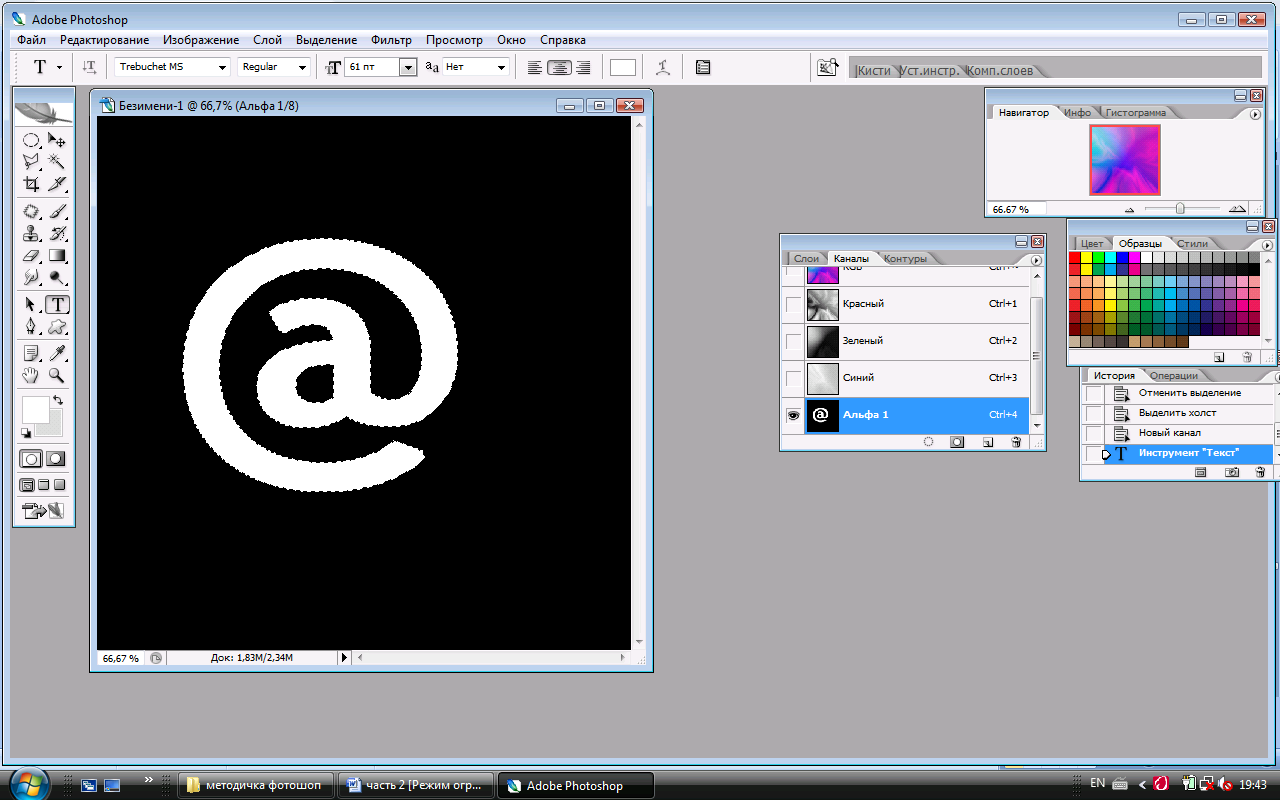The width and height of the screenshot is (1280, 800).
Task: Select the Notes tool
Action: click(x=31, y=354)
